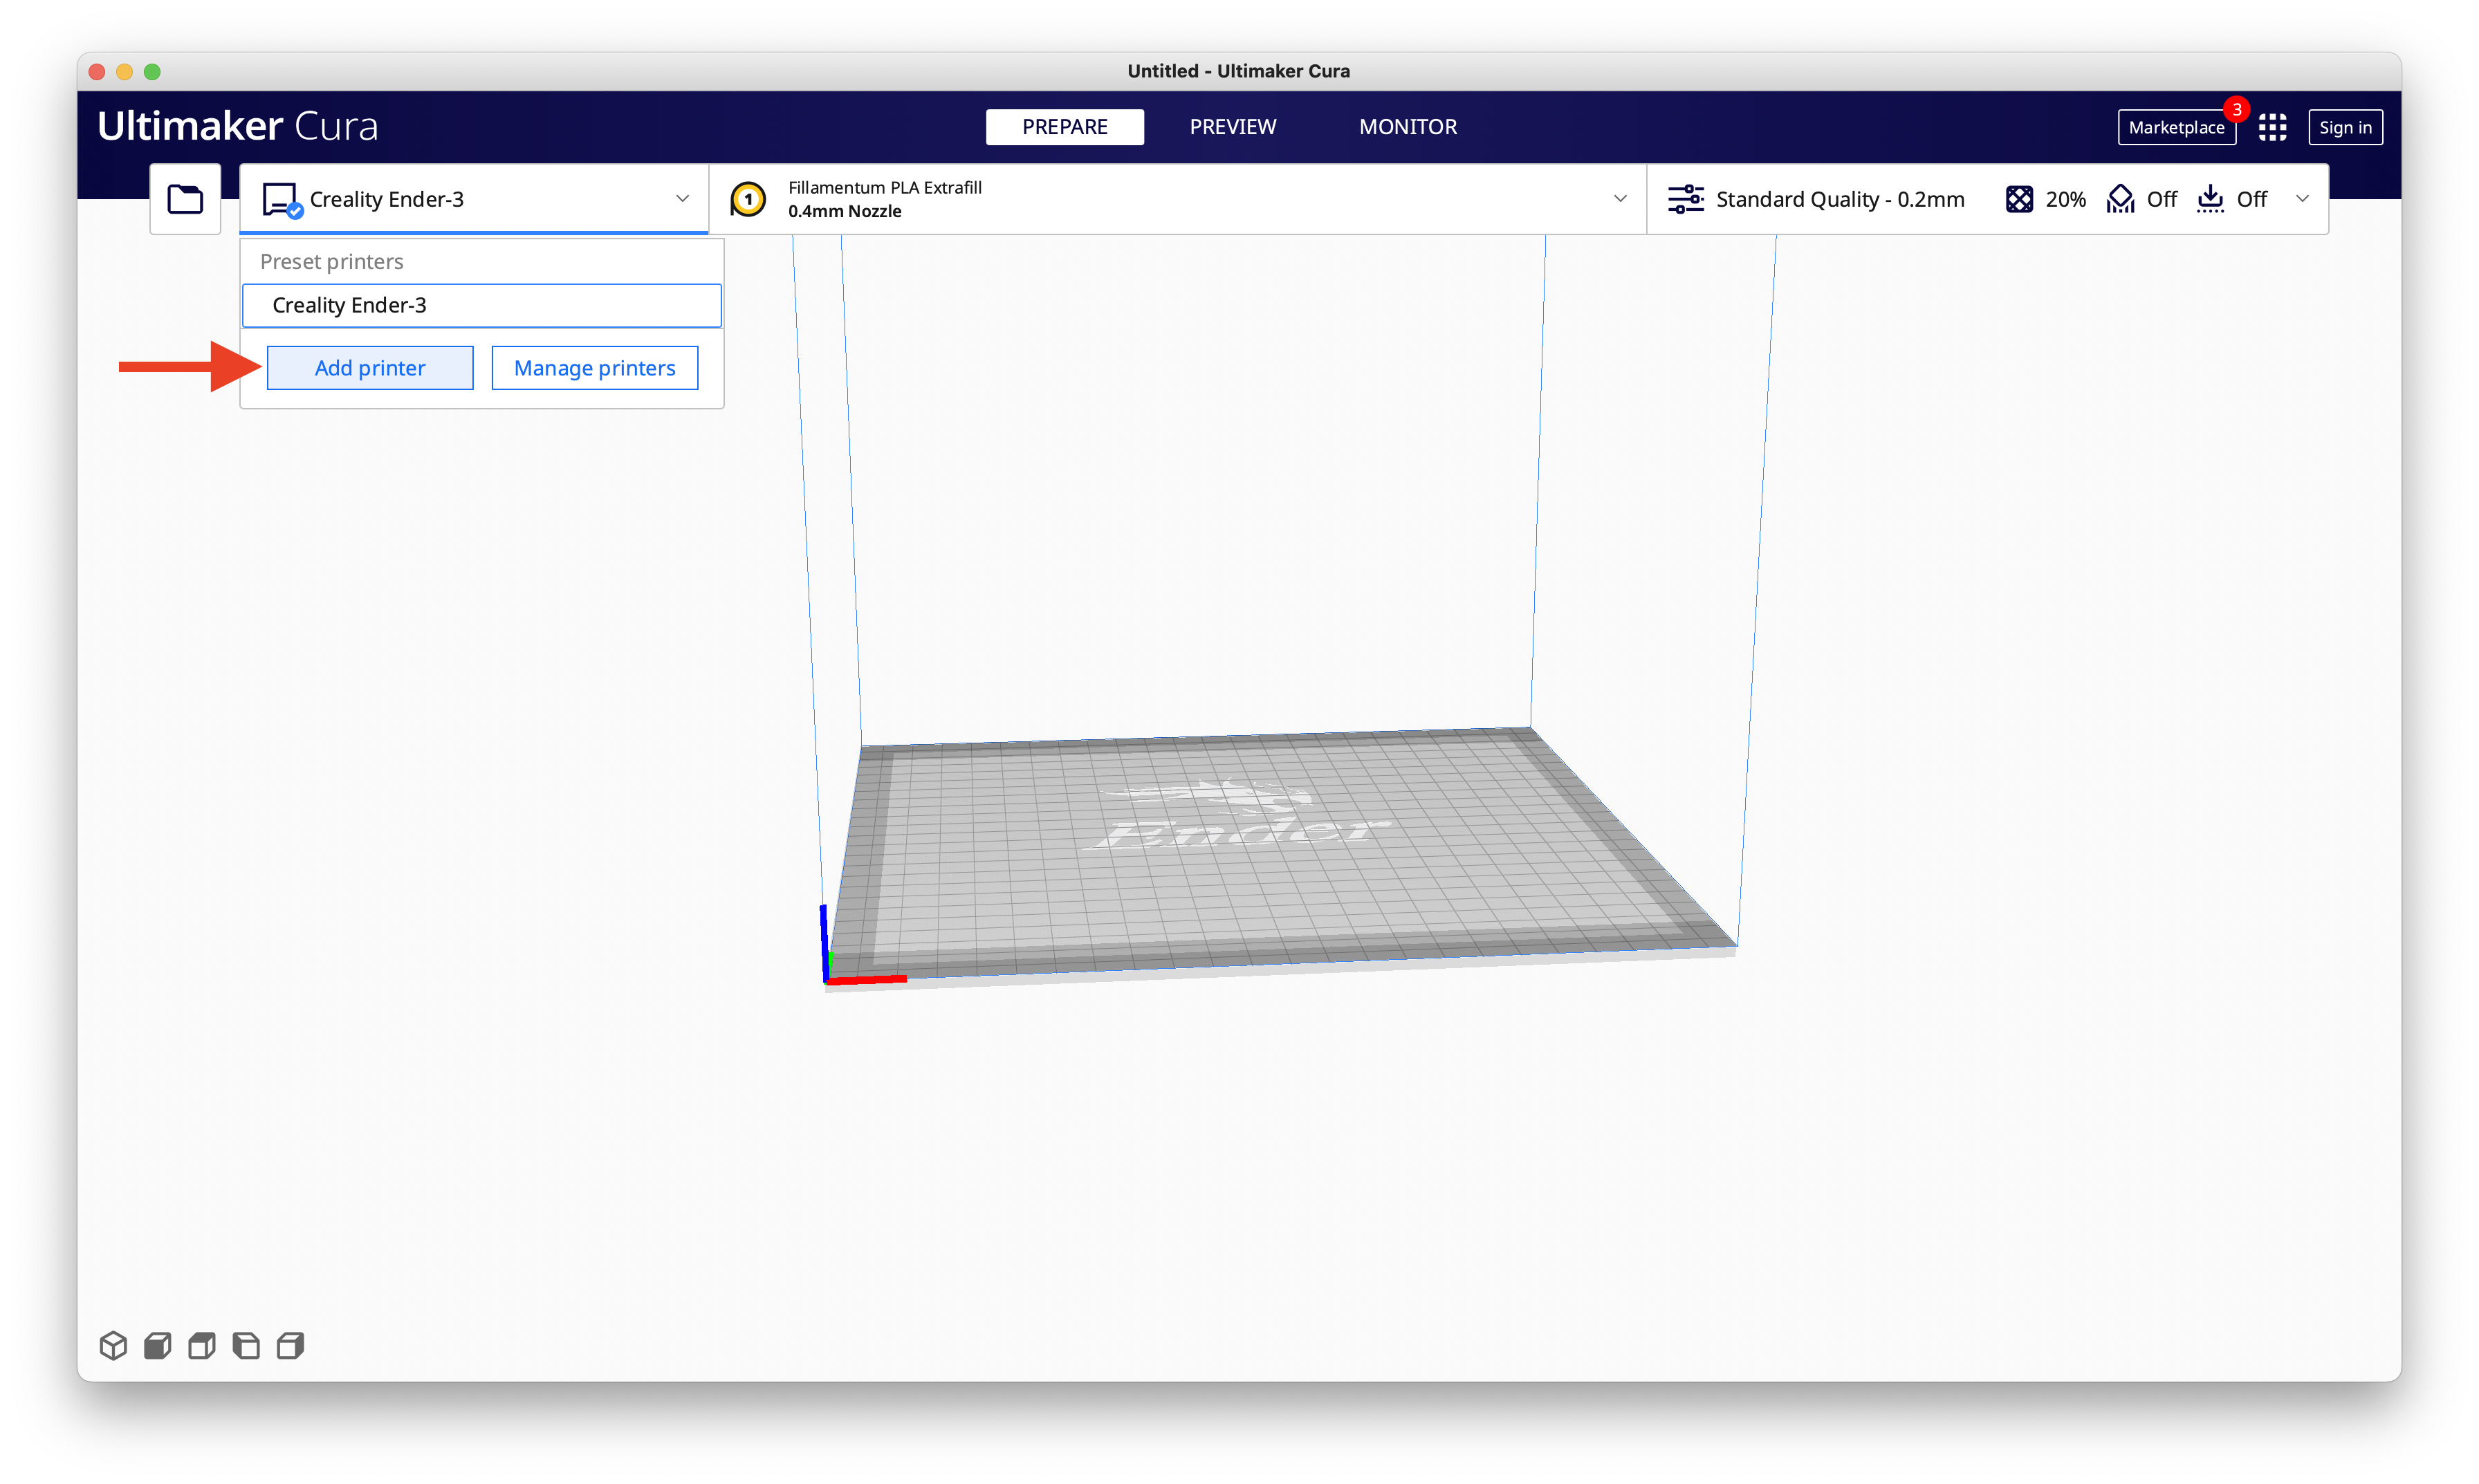Collapse the Creality Ender-3 printer dropdown
Screen dimensions: 2479x1484
[682, 198]
